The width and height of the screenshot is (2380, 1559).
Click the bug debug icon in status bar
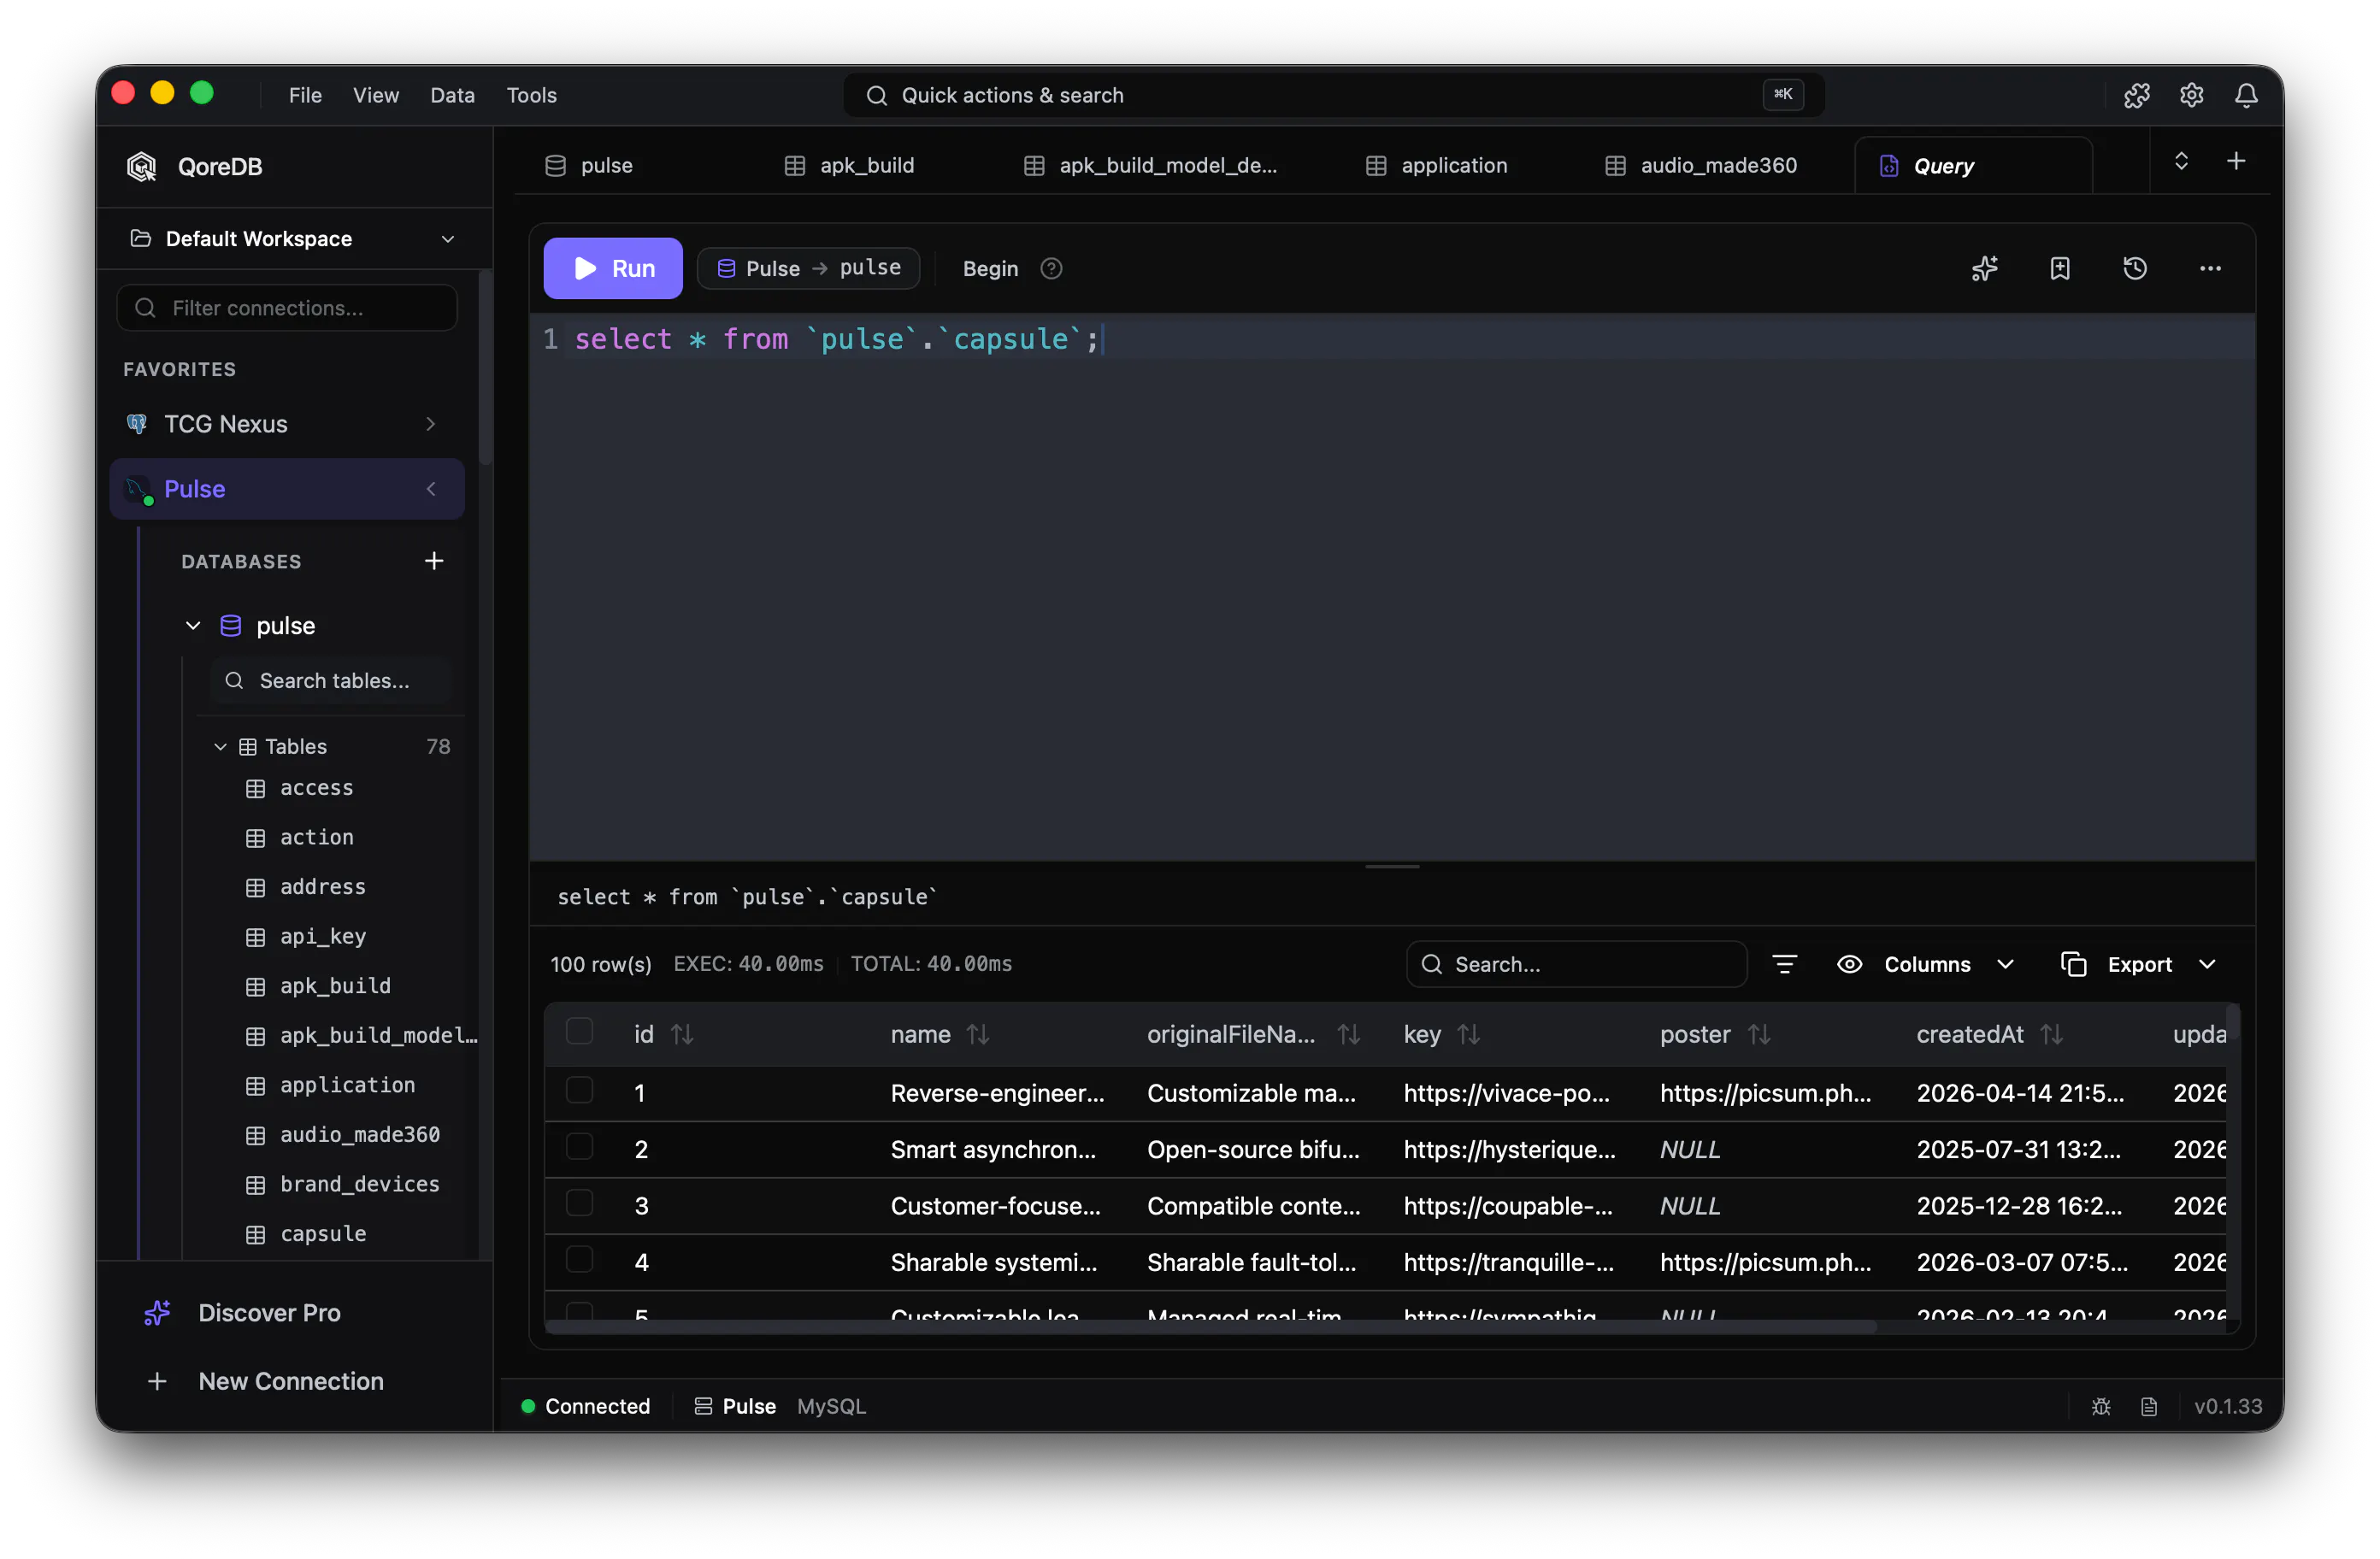click(2101, 1406)
